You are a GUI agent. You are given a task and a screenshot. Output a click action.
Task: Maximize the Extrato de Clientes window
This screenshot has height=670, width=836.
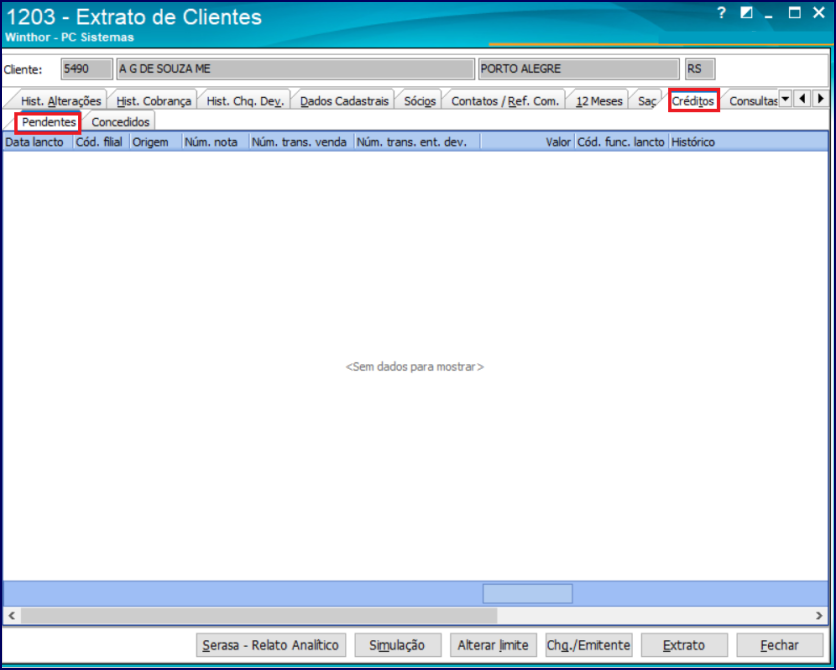click(794, 13)
